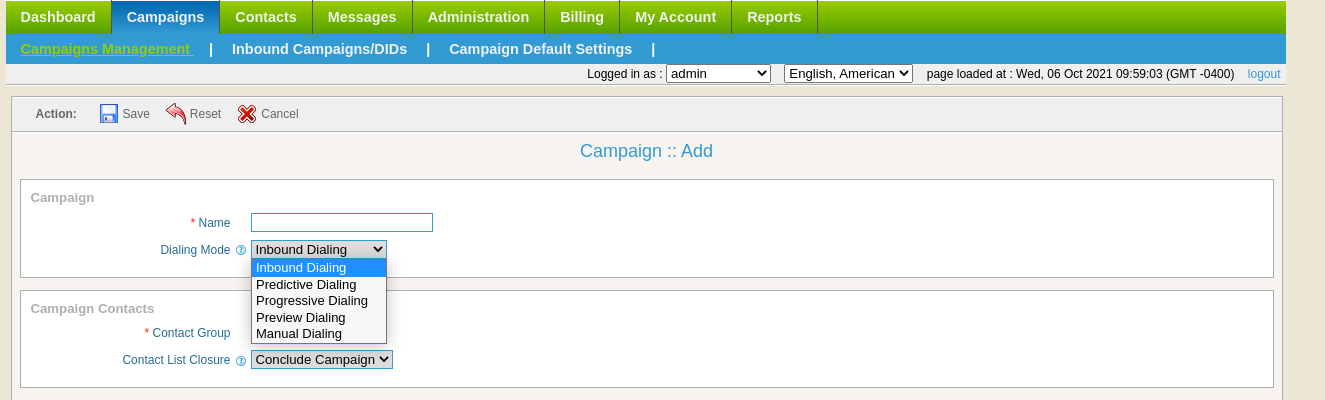Click into the campaign Name field
Image resolution: width=1325 pixels, height=400 pixels.
coord(342,222)
